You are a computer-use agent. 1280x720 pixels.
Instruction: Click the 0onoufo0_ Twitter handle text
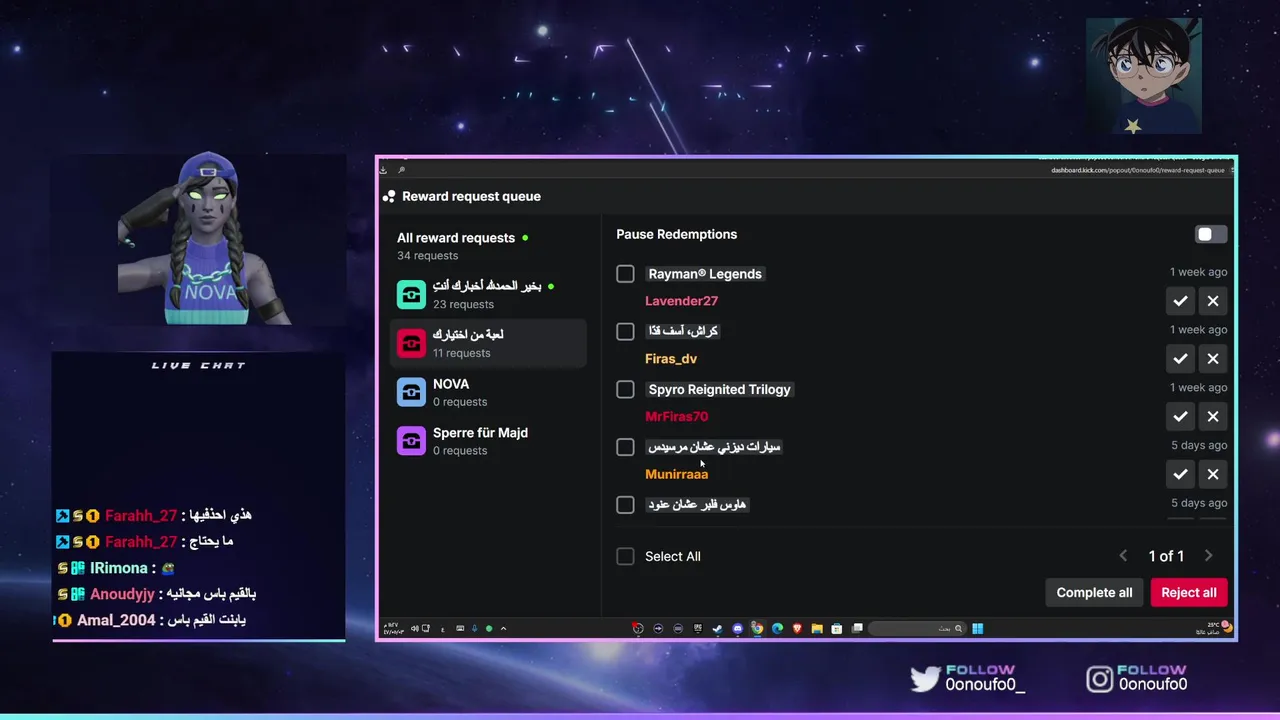coord(985,685)
